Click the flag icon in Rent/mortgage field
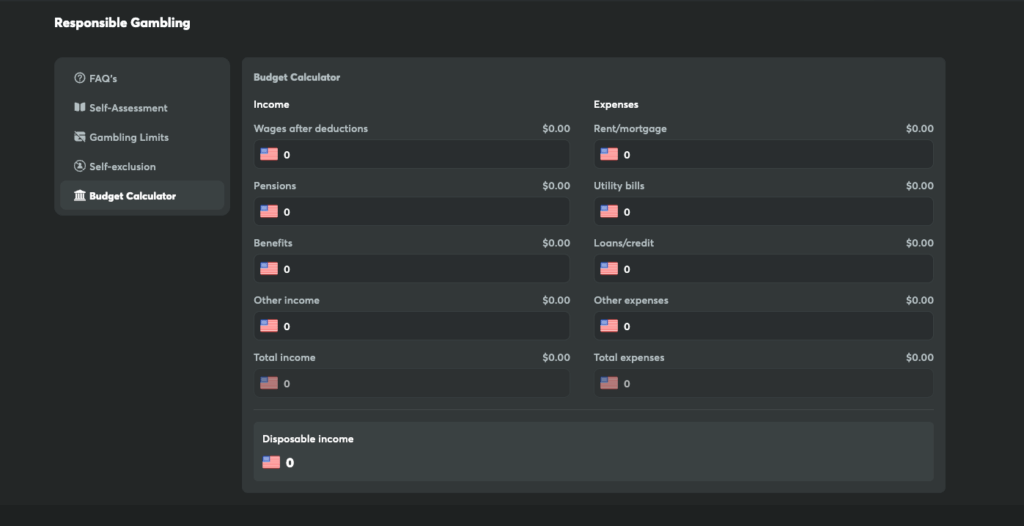The height and width of the screenshot is (526, 1024). (x=608, y=154)
